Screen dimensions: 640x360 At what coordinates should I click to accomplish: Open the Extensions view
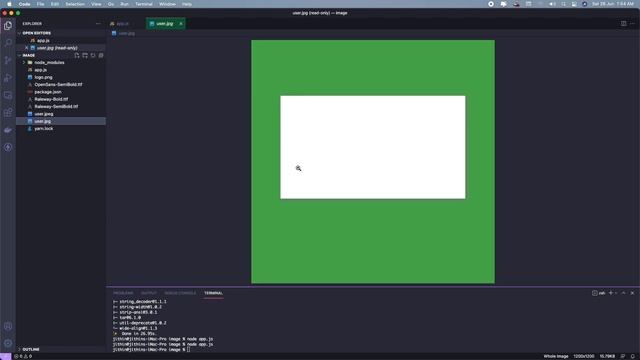coord(8,113)
